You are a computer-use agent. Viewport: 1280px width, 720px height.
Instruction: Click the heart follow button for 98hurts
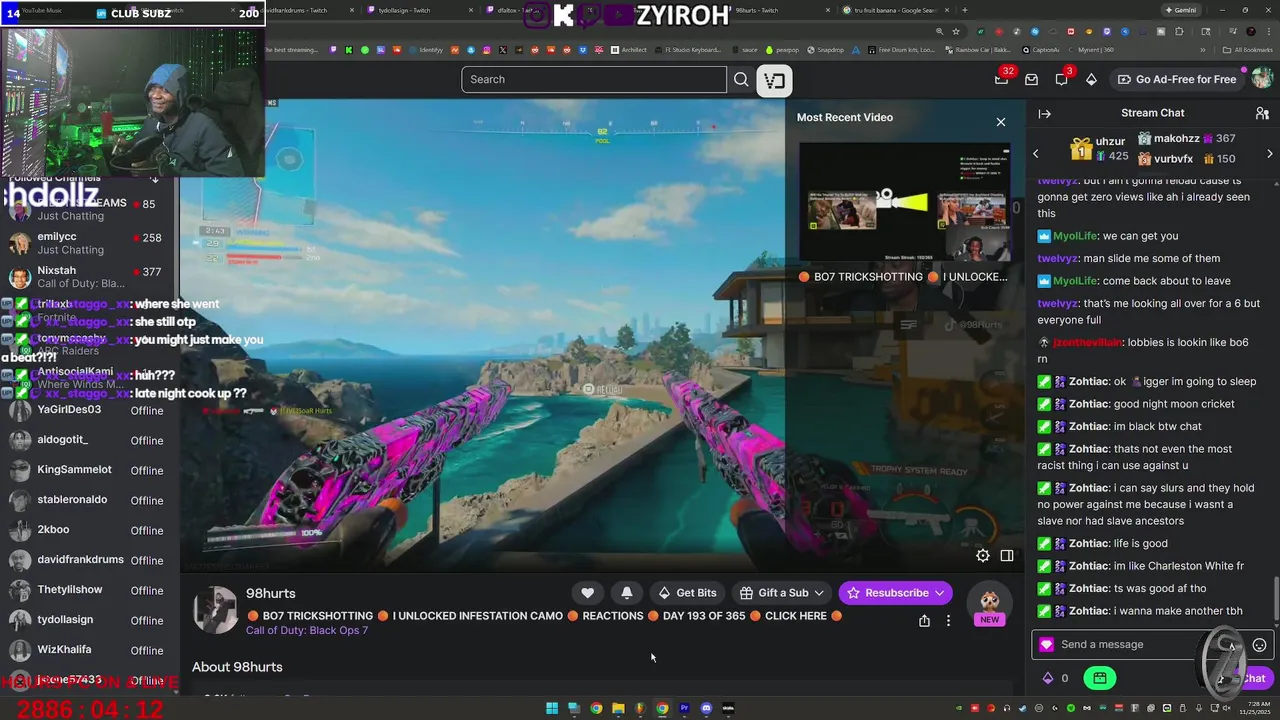588,593
